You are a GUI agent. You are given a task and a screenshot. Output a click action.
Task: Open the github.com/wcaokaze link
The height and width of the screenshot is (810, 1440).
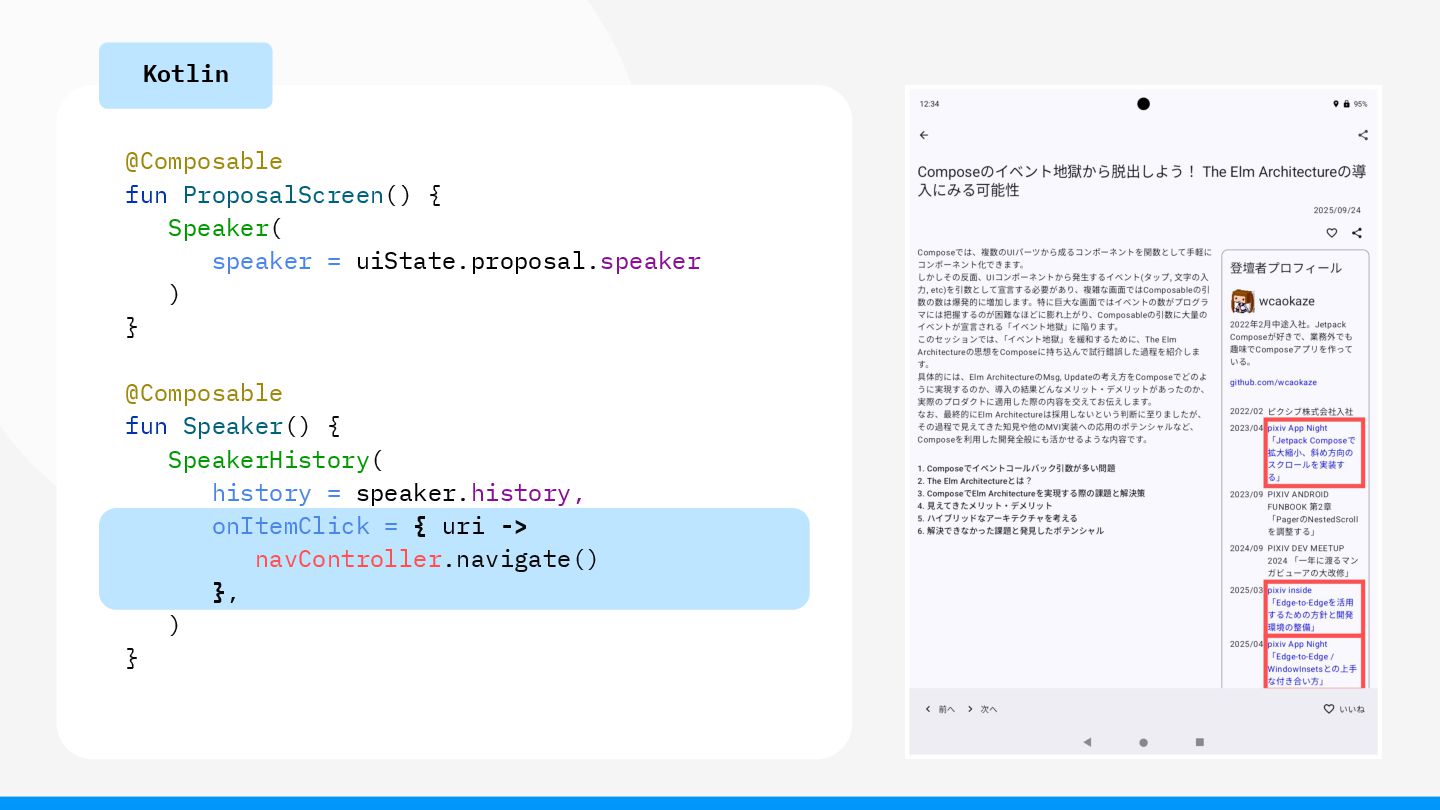1273,382
